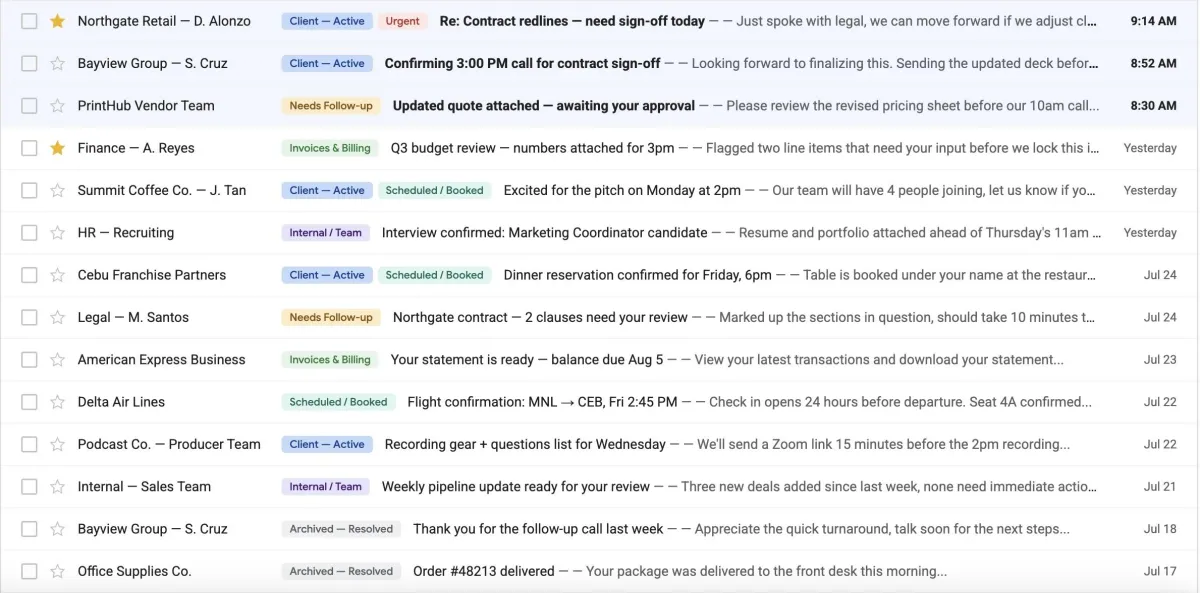Star the Legal M. Santos email
Screen dimensions: 1200x593
pyautogui.click(x=57, y=317)
